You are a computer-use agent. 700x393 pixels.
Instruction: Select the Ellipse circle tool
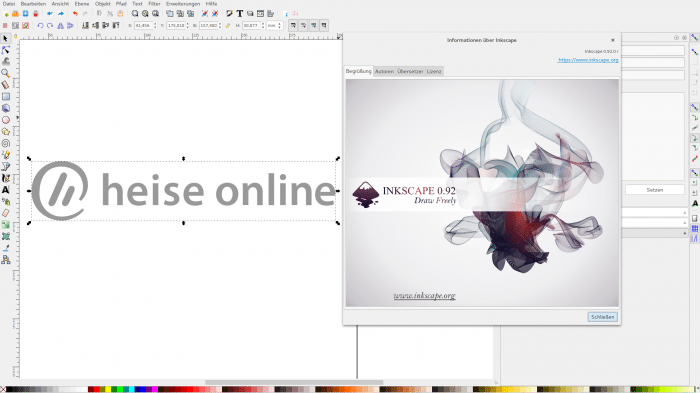click(x=6, y=120)
